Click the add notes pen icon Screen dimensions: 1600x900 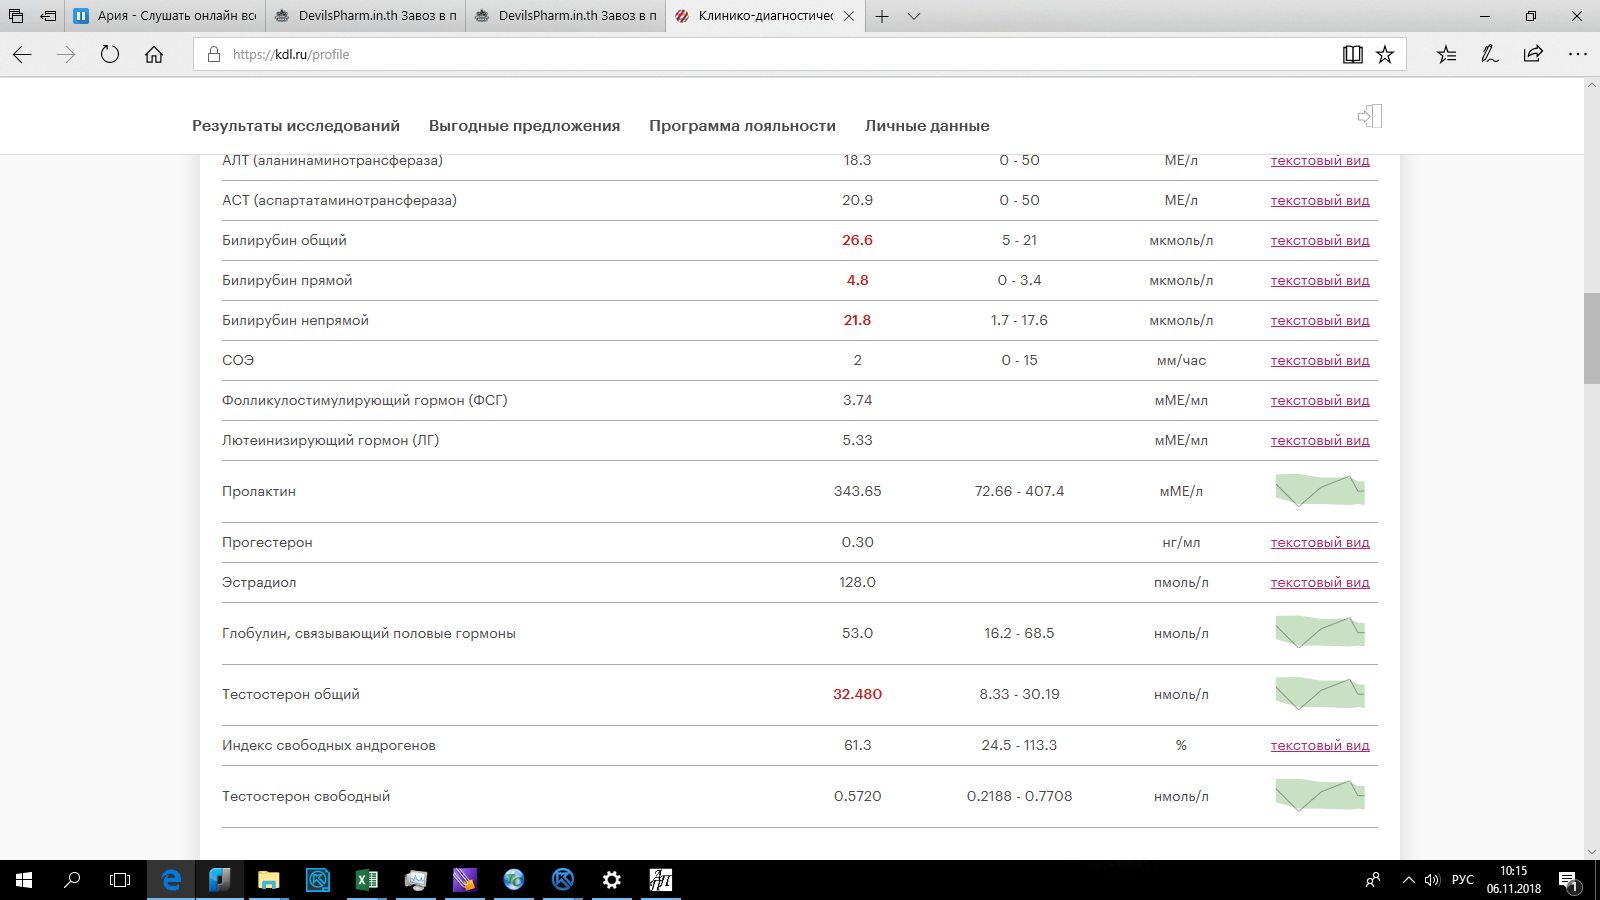[x=1489, y=55]
